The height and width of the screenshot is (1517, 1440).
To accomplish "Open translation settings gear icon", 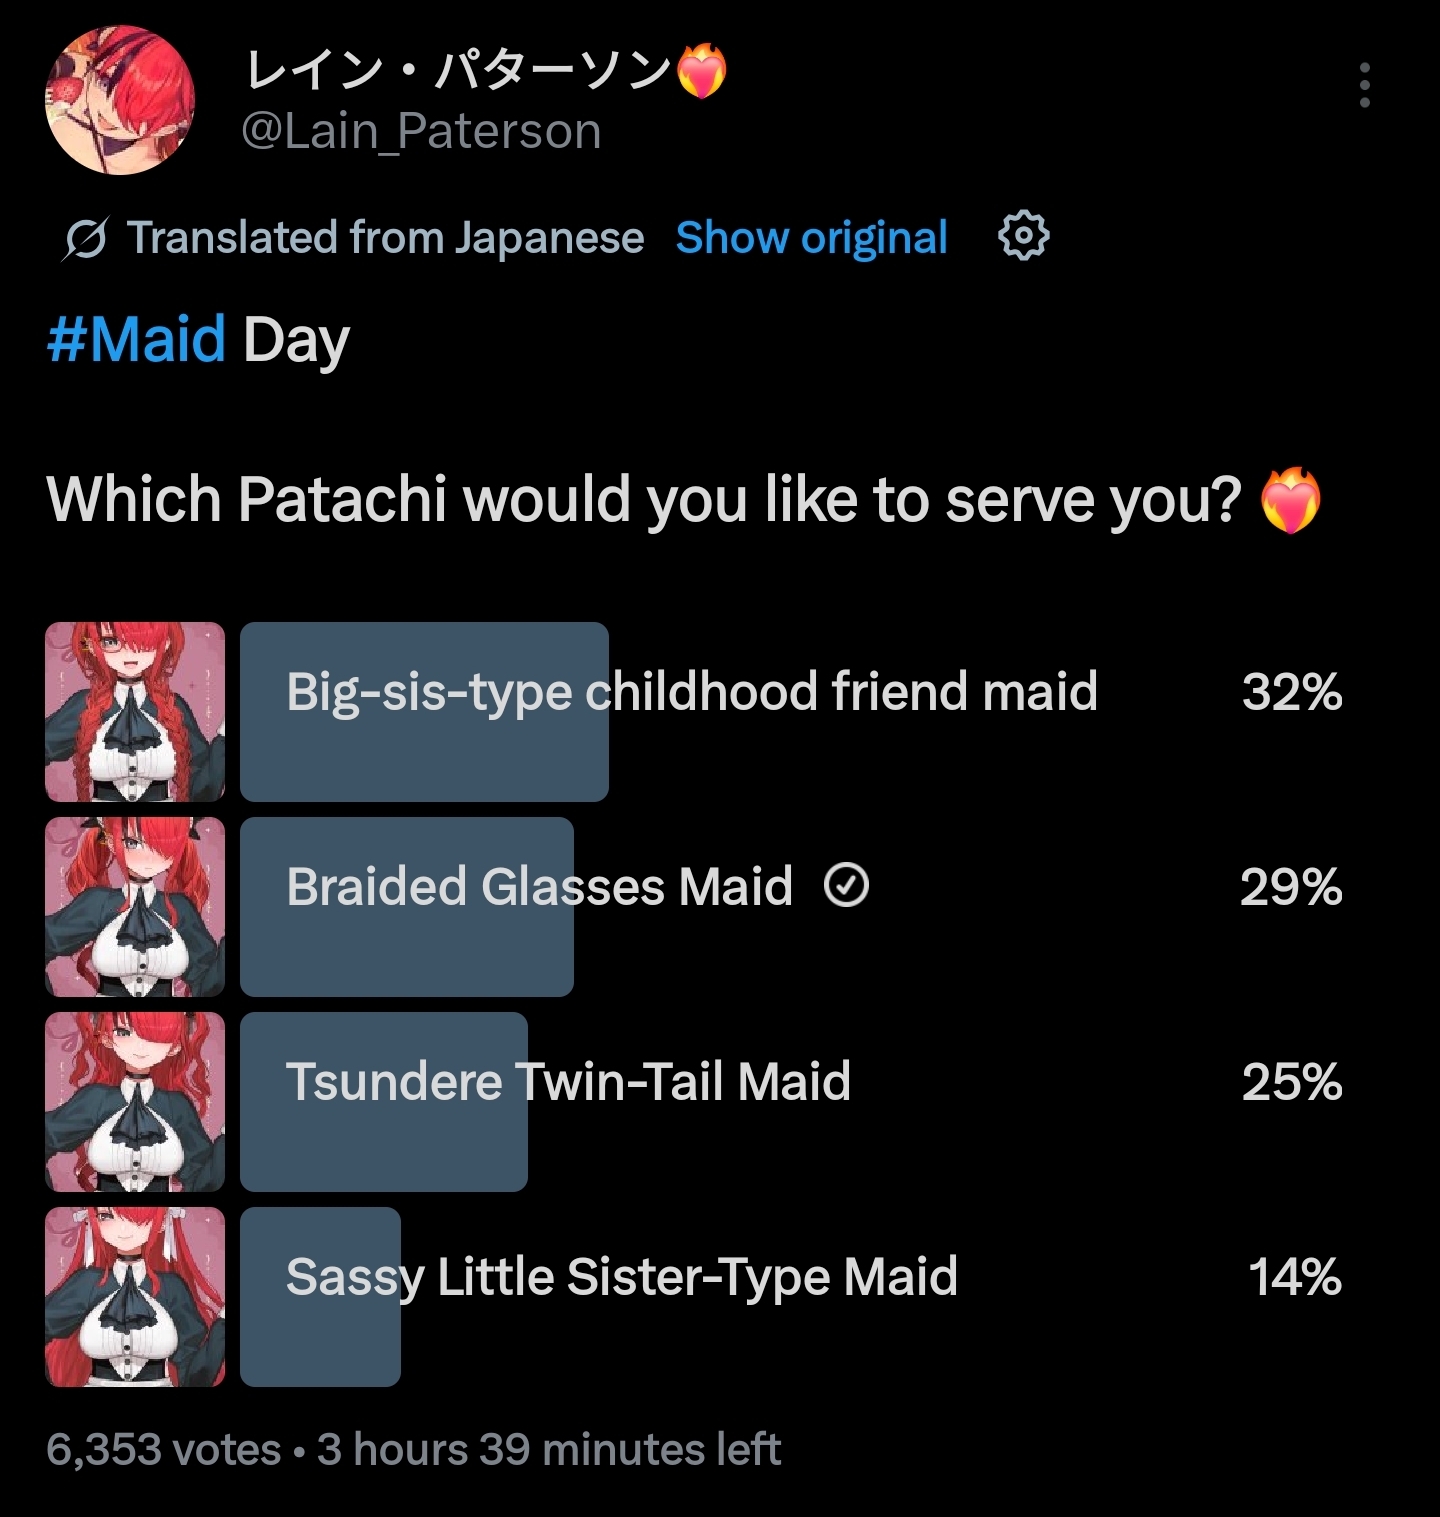I will pos(1023,236).
